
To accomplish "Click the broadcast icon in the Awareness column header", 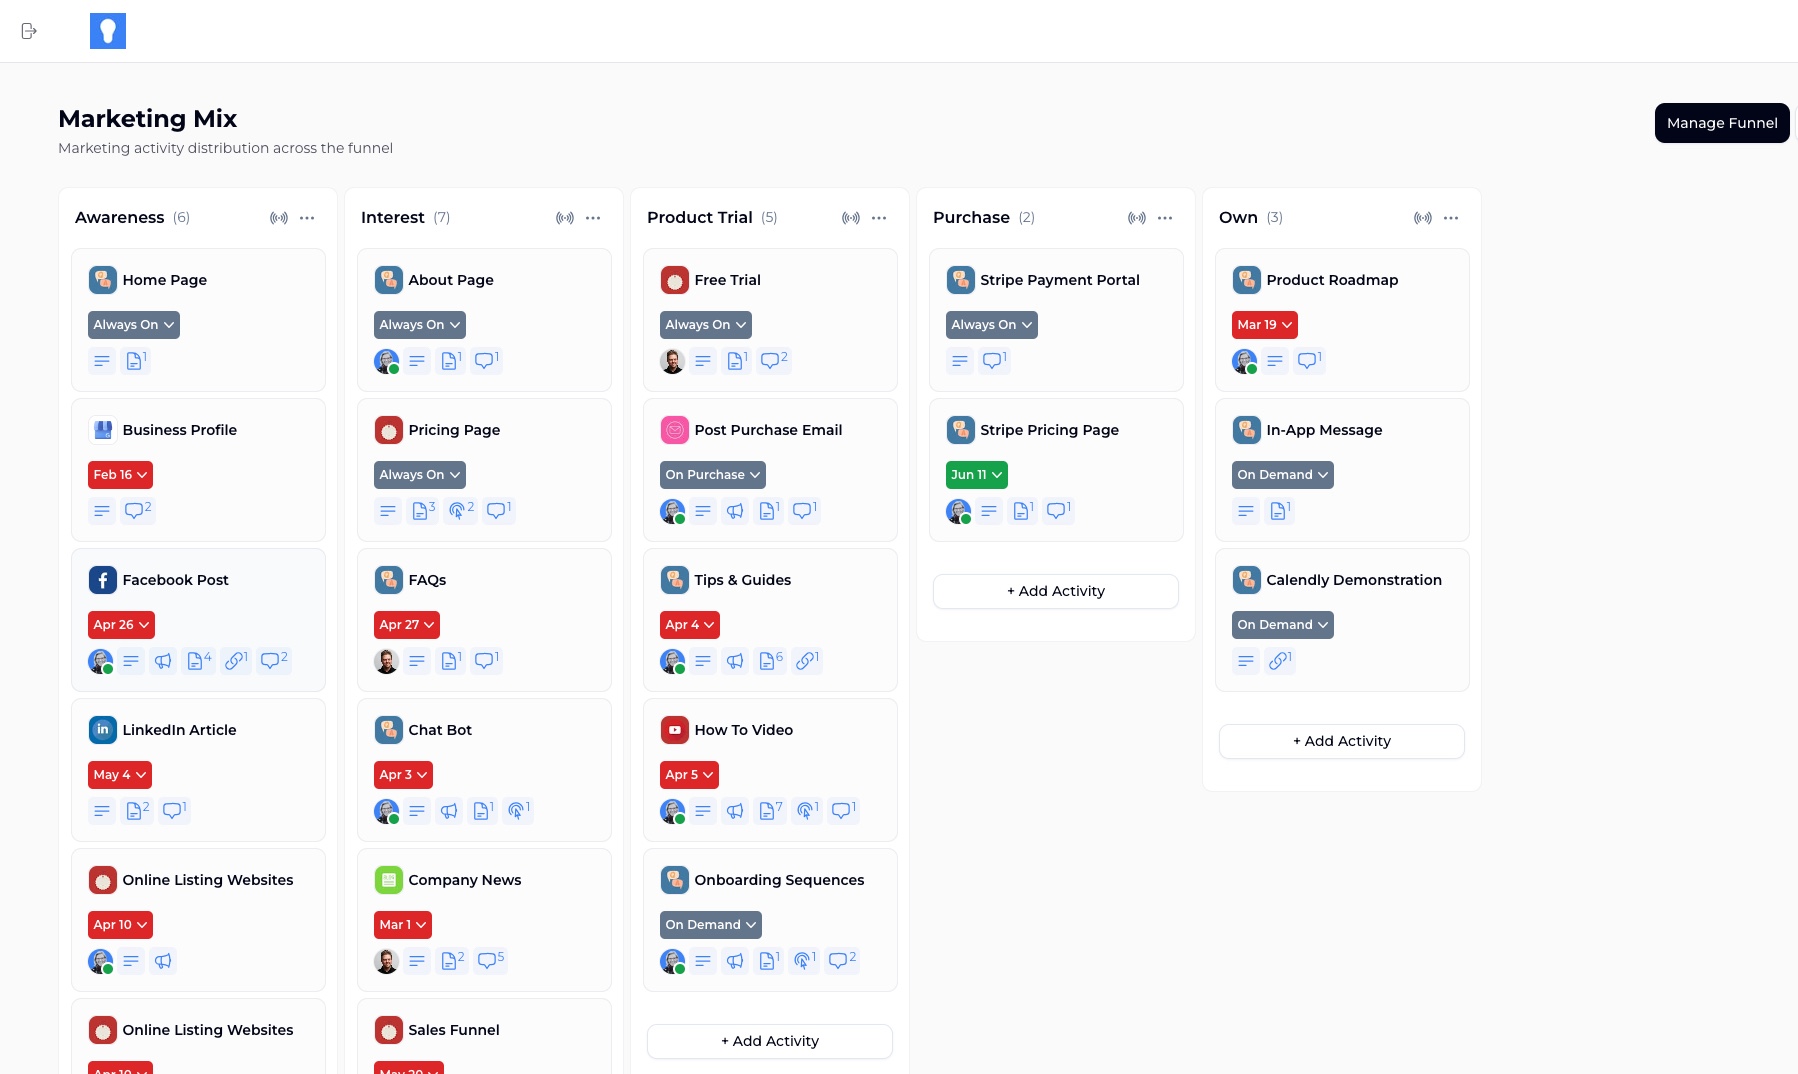I will pos(279,217).
